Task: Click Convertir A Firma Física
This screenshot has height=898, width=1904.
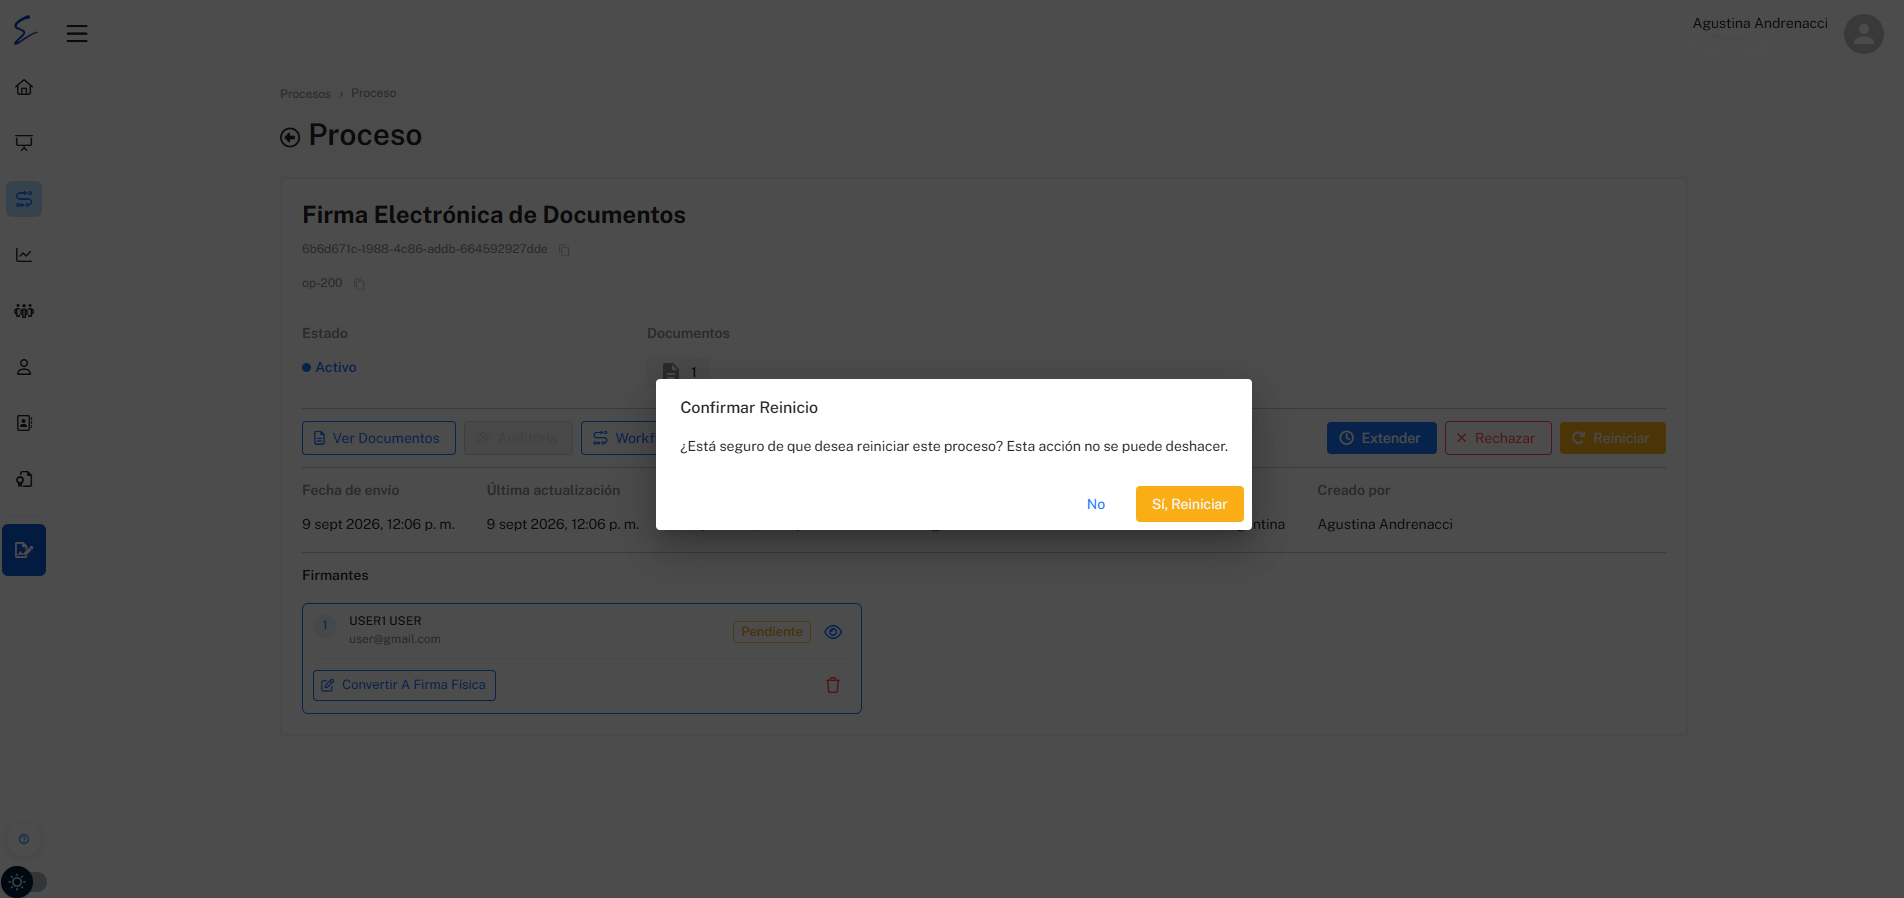Action: pos(404,685)
